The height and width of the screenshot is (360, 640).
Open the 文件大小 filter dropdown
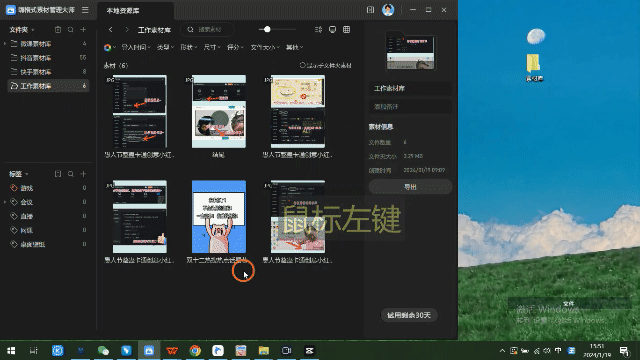click(265, 47)
